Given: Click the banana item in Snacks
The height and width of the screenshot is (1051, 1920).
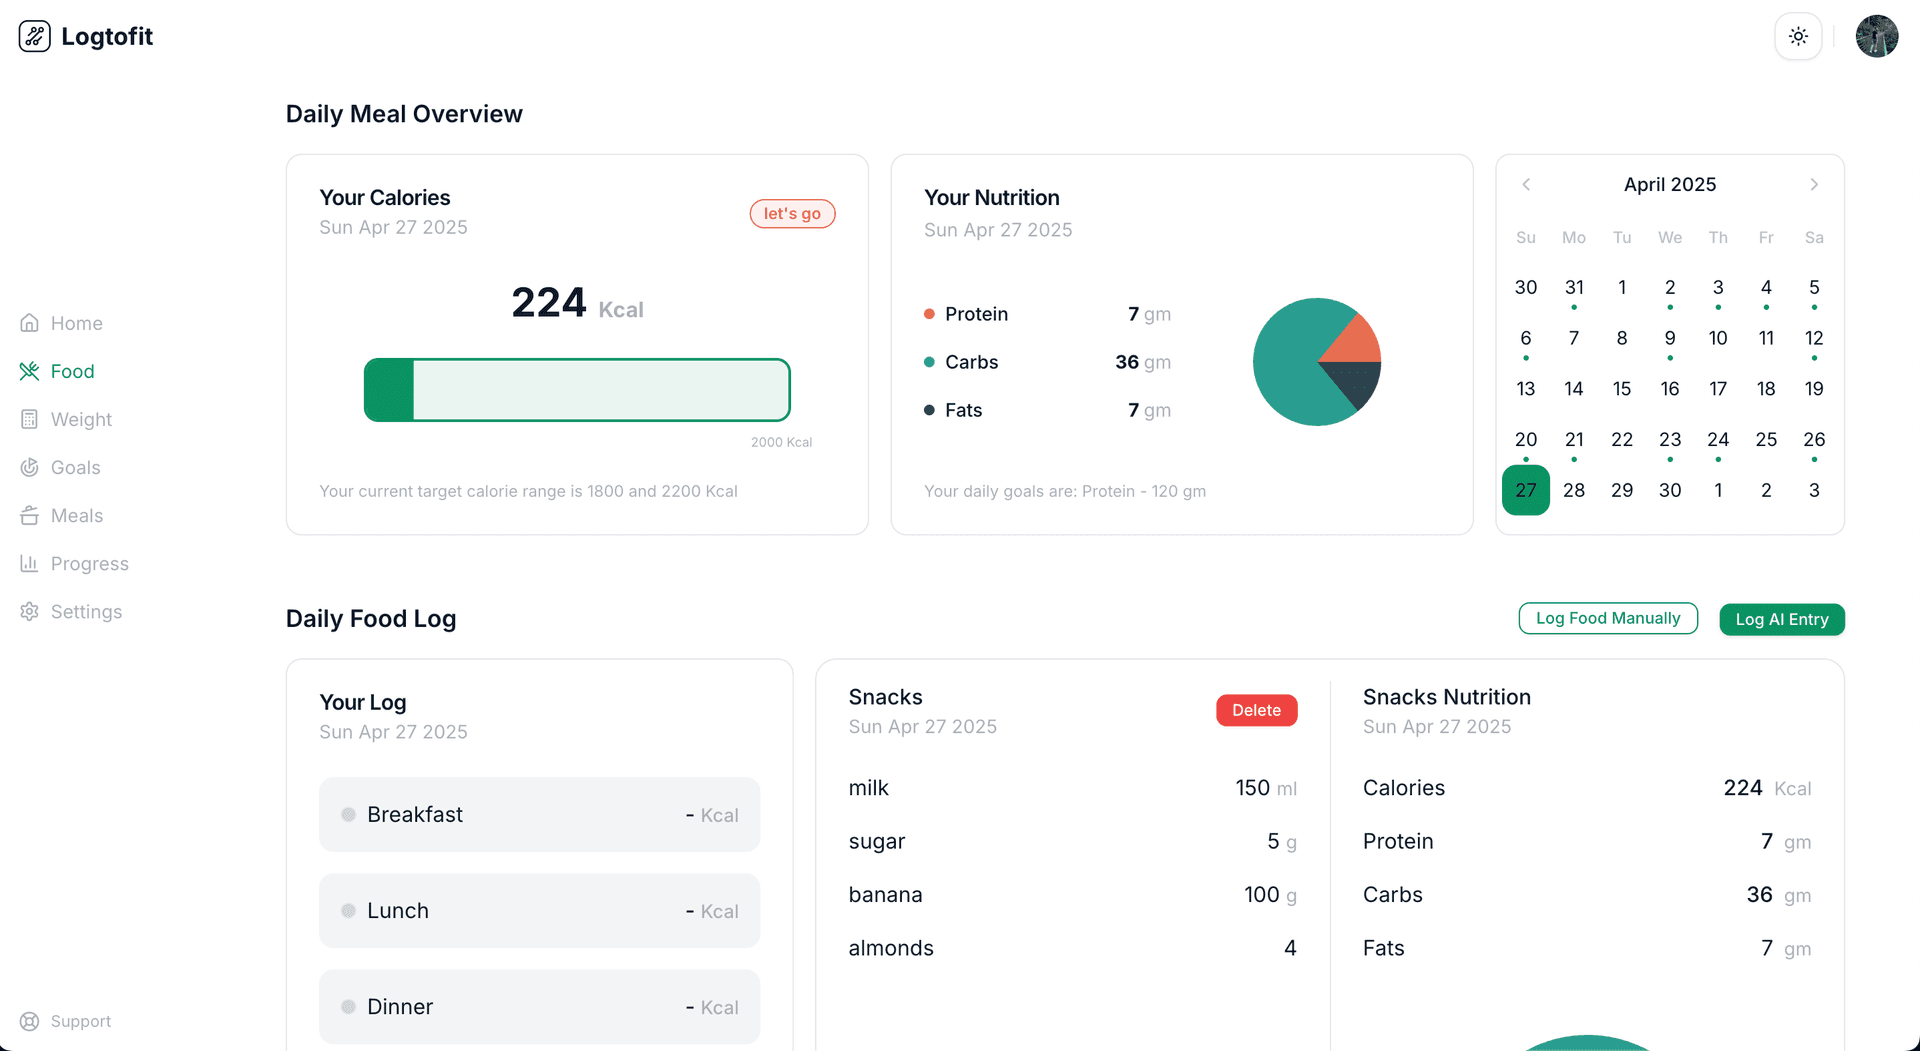Looking at the screenshot, I should 1072,894.
